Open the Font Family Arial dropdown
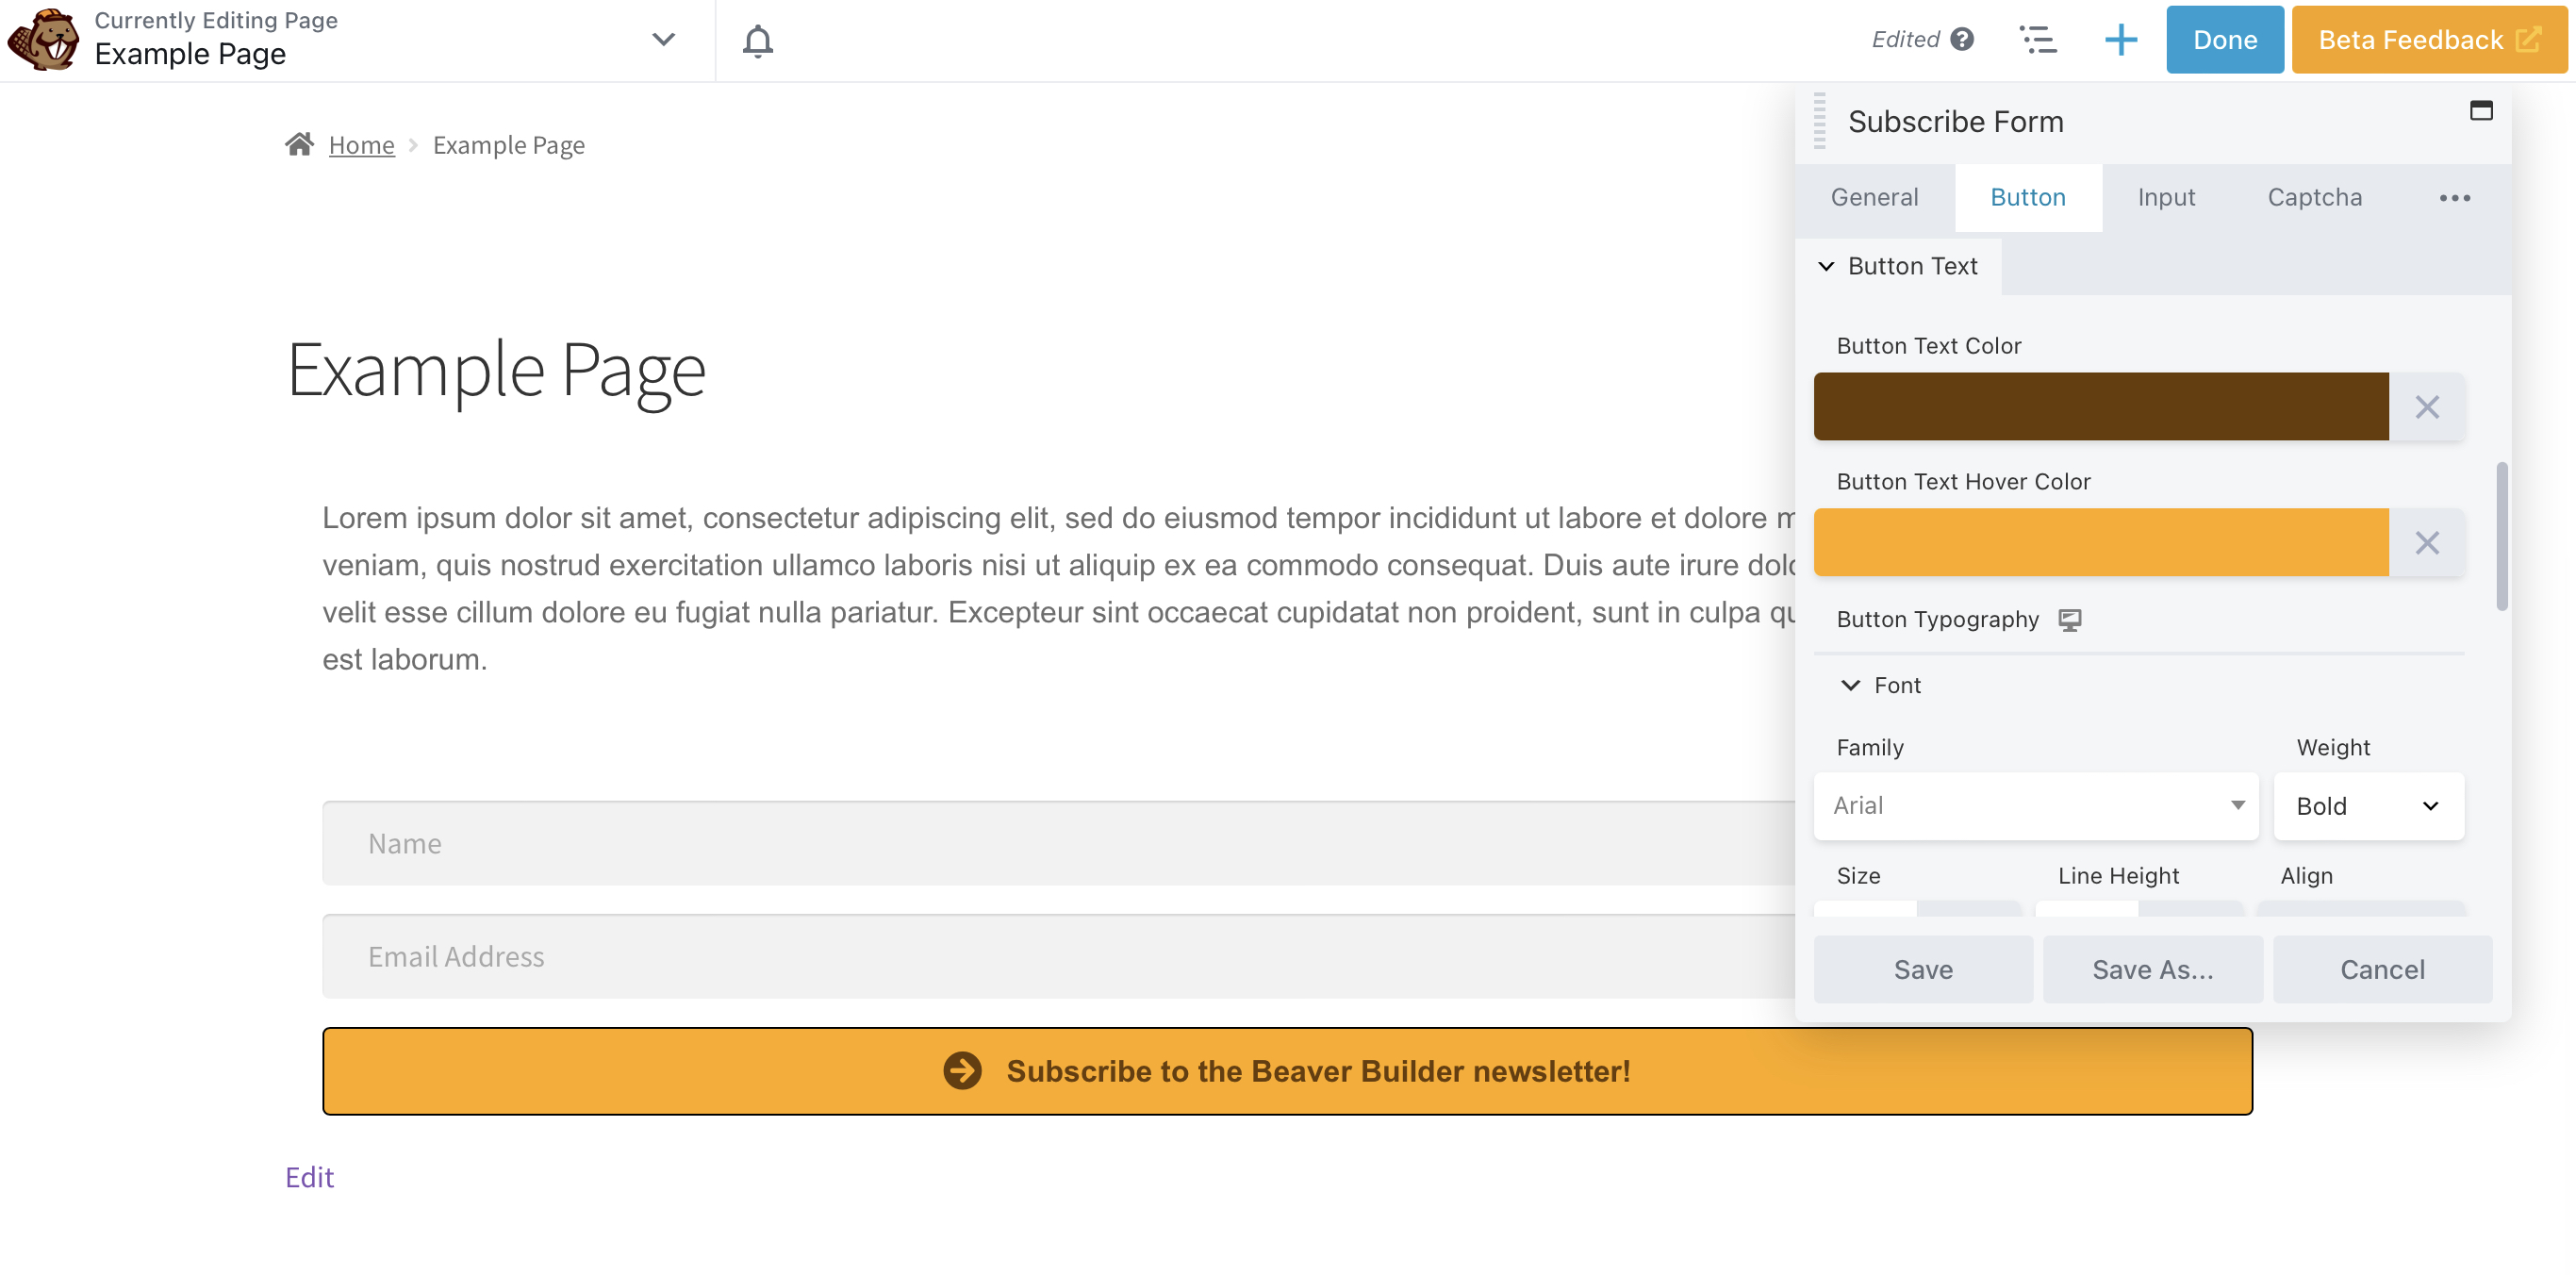This screenshot has height=1275, width=2576. click(2035, 805)
